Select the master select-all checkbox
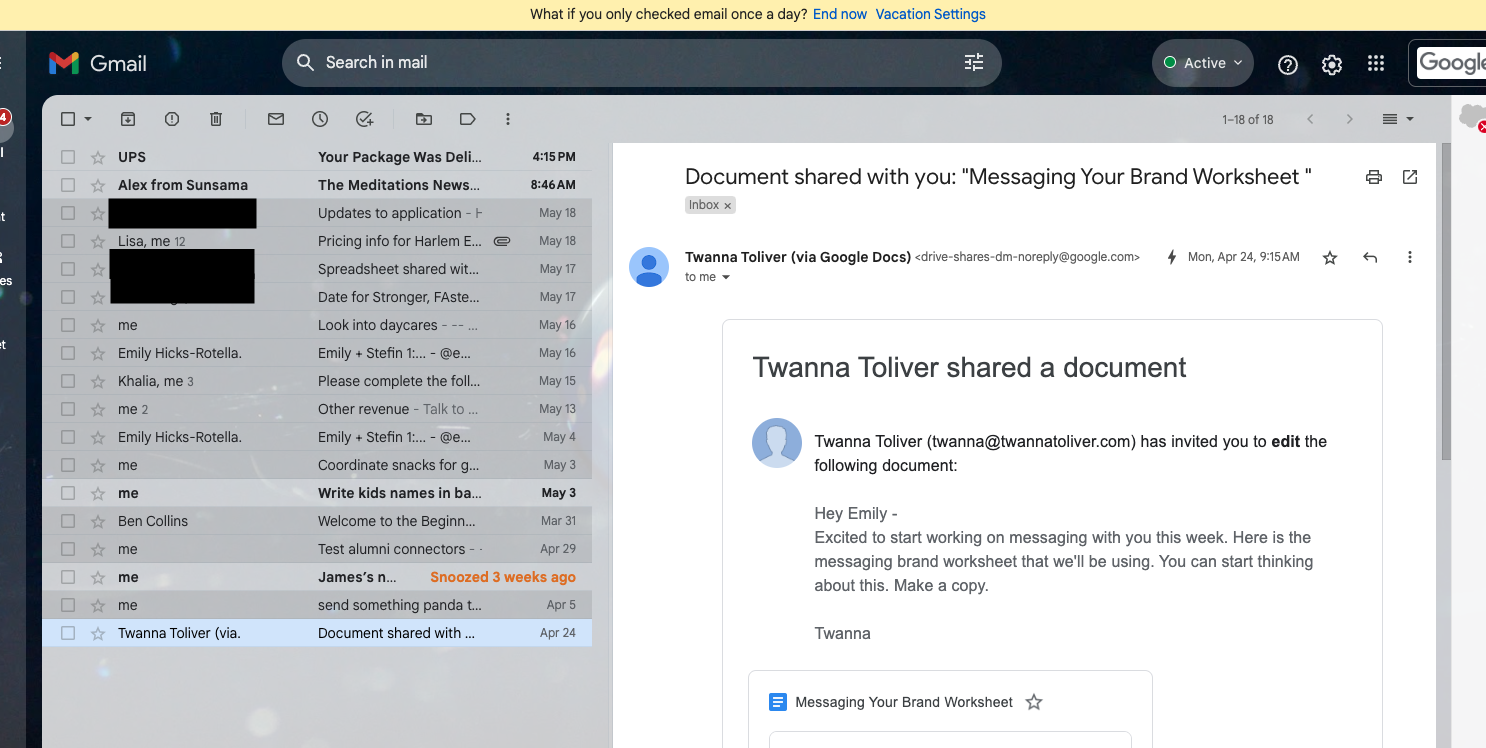 [68, 119]
